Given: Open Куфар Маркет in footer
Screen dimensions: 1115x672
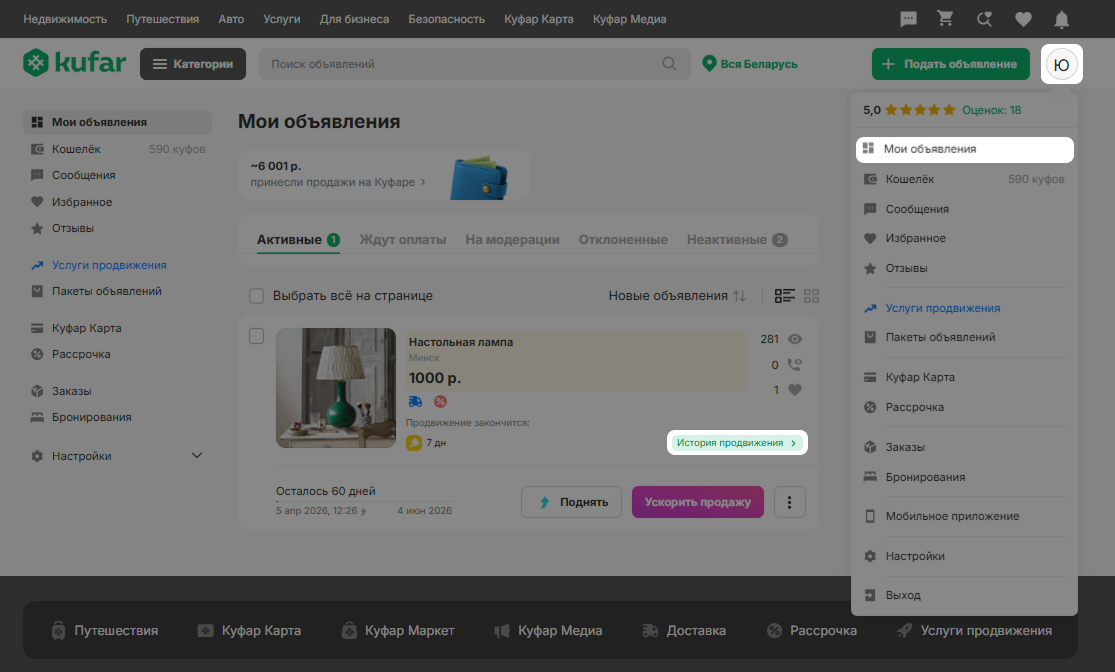Looking at the screenshot, I should coord(398,631).
